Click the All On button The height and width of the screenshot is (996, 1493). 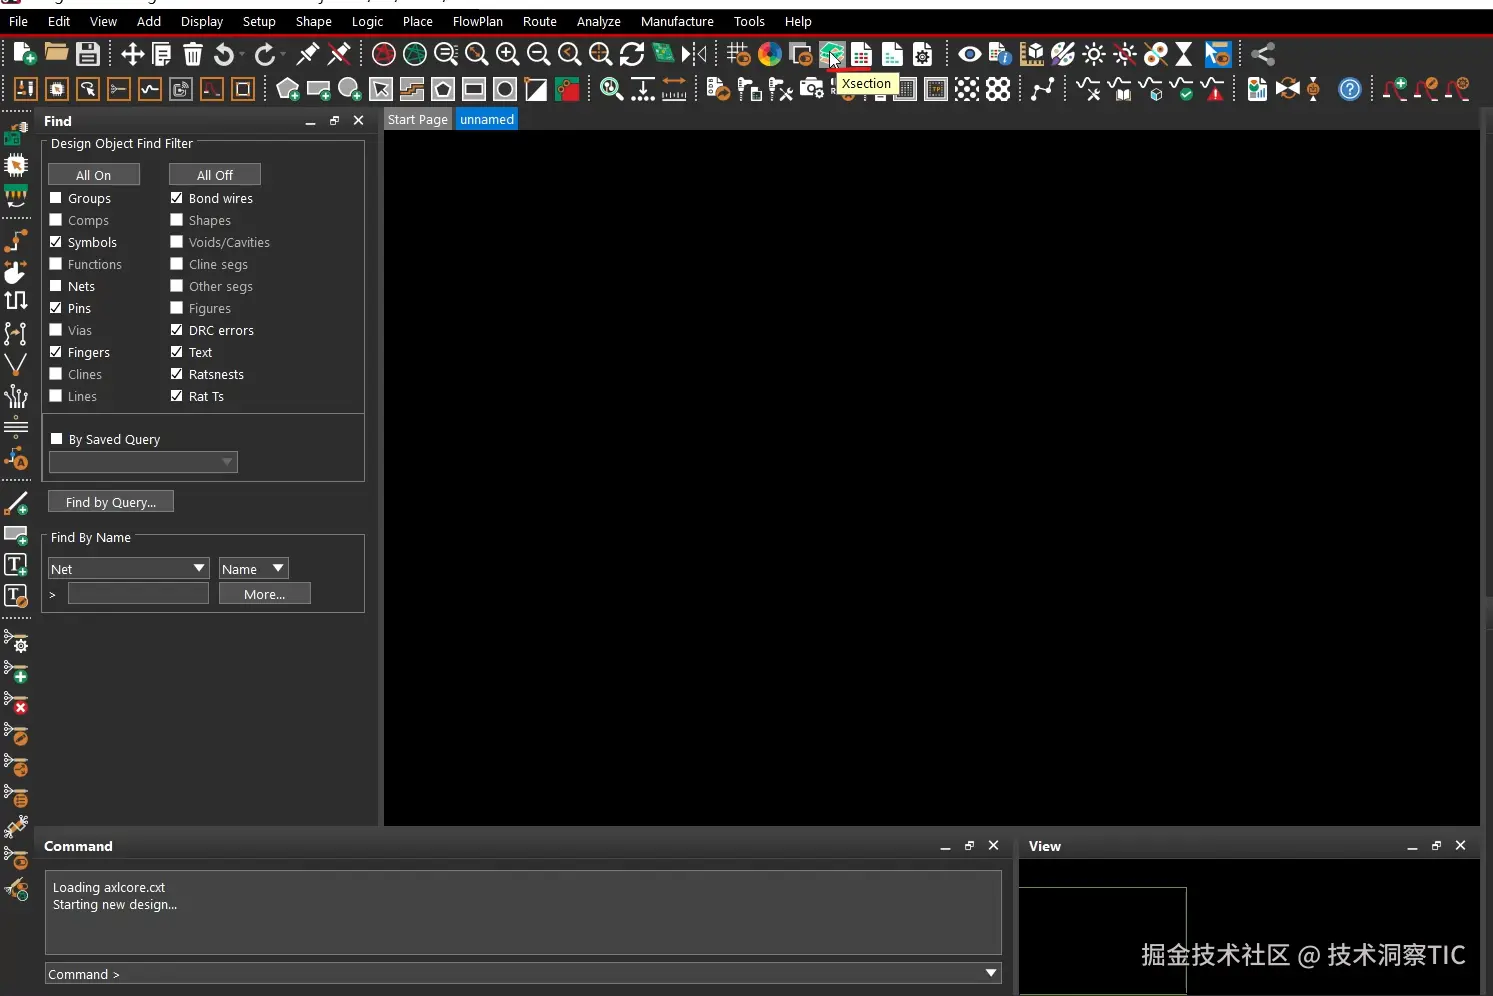click(x=94, y=175)
